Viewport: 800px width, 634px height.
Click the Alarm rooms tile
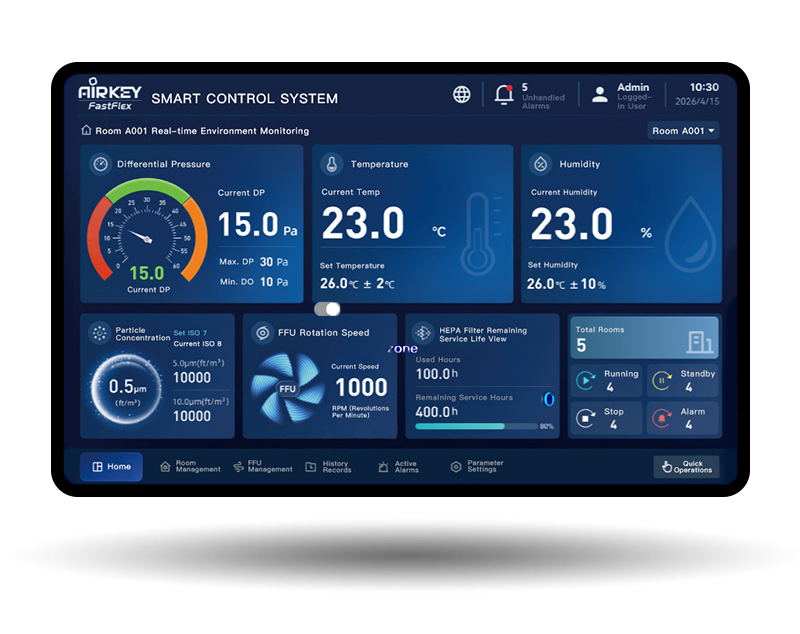[683, 418]
